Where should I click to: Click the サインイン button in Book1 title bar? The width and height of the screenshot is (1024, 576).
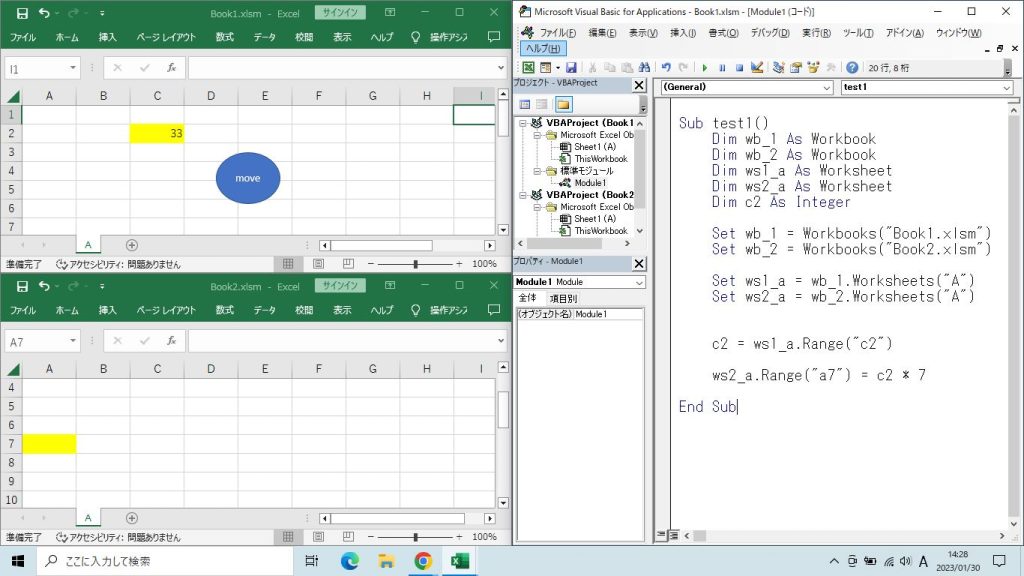tap(340, 13)
